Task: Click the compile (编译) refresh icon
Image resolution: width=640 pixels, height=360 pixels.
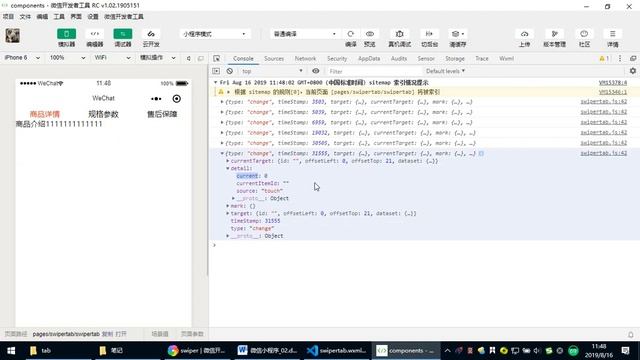Action: pyautogui.click(x=350, y=34)
